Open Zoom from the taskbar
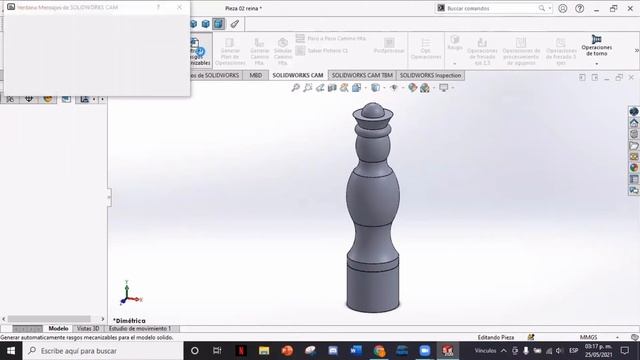 (425, 351)
